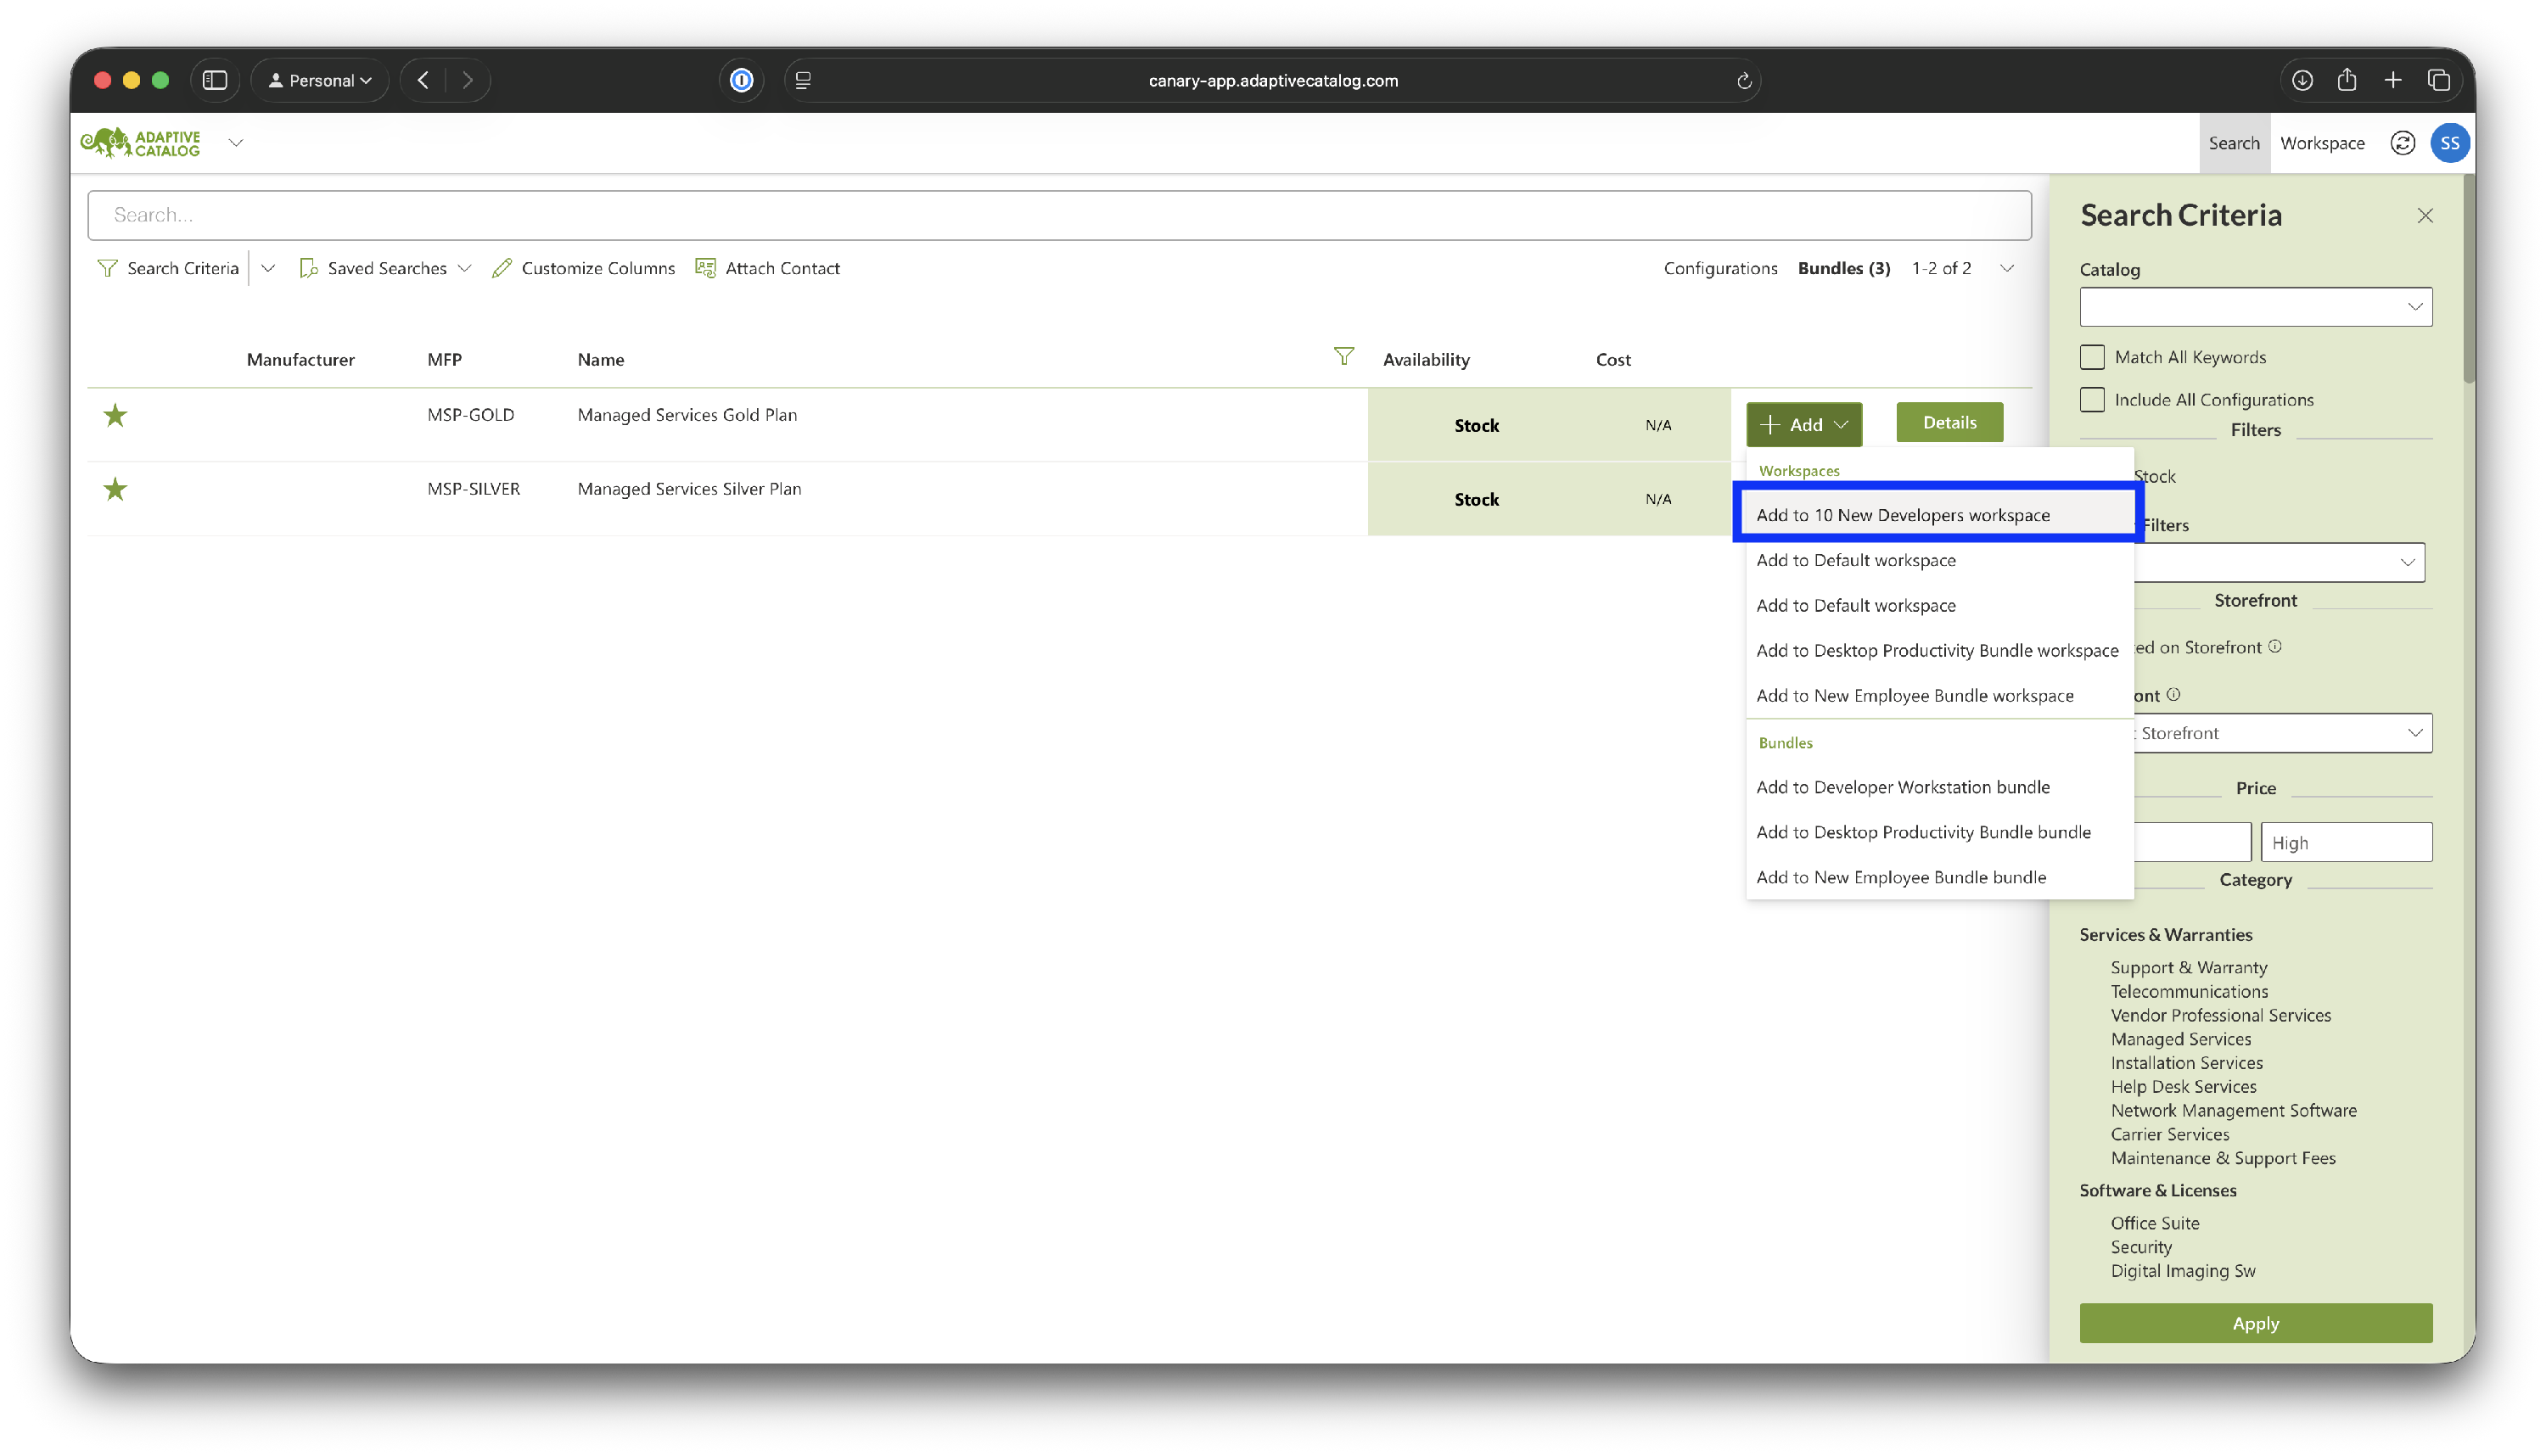Switch to the Workspace tab
Image resolution: width=2546 pixels, height=1456 pixels.
2321,143
